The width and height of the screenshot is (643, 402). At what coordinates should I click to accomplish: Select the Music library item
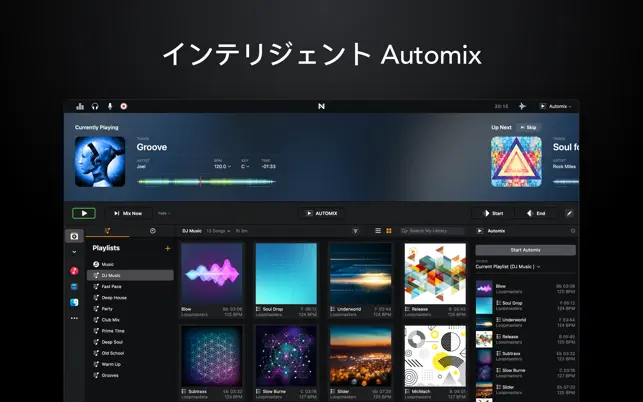(x=130, y=264)
